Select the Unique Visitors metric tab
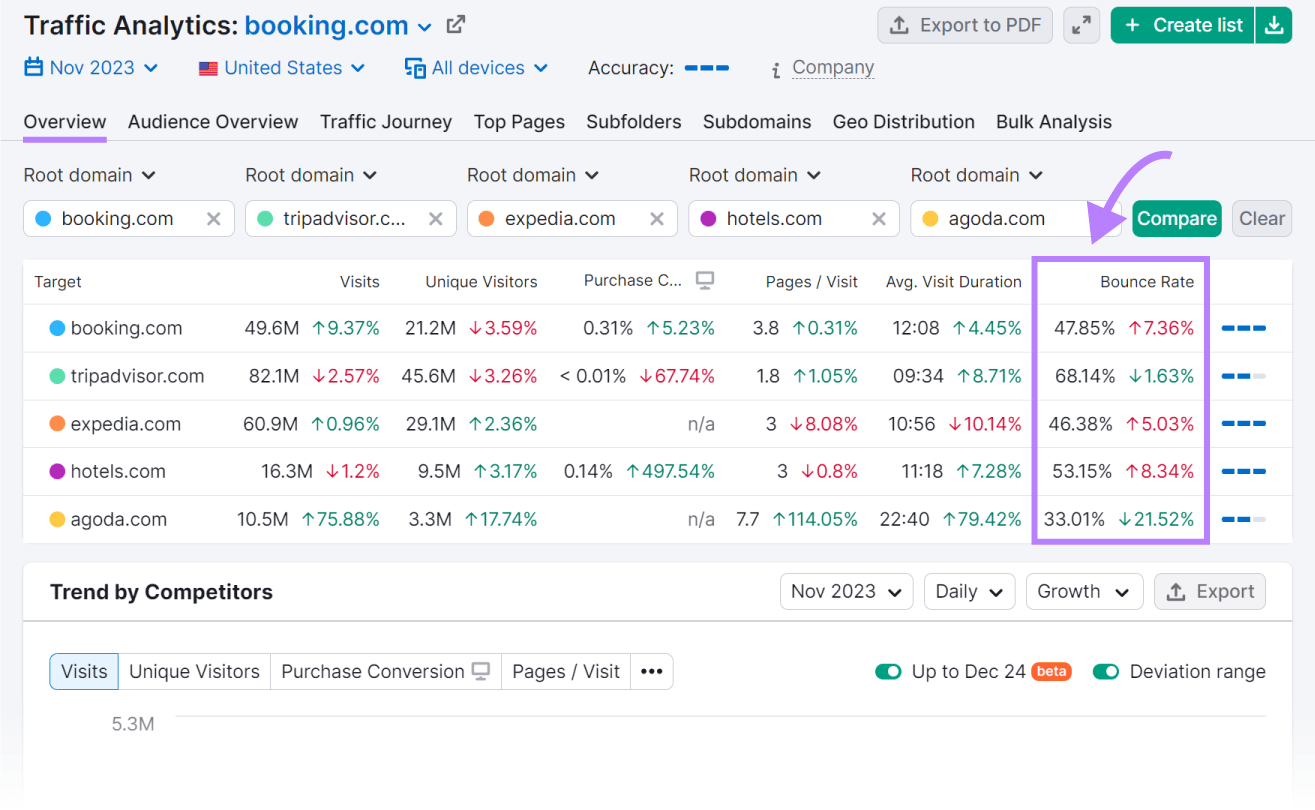Screen dimensions: 1315x810 coord(194,671)
